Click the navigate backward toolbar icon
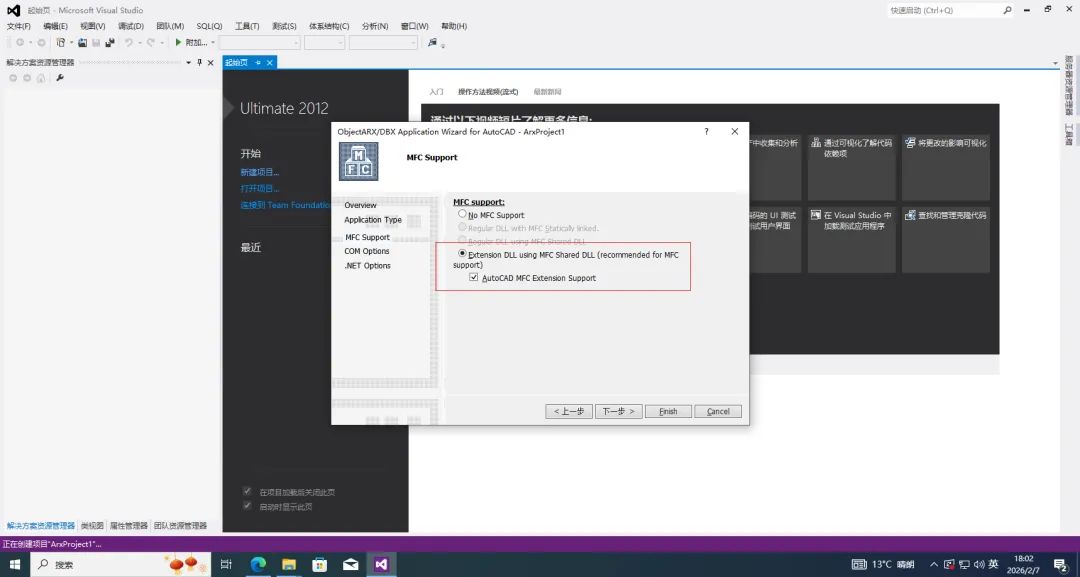1080x577 pixels. coord(19,43)
